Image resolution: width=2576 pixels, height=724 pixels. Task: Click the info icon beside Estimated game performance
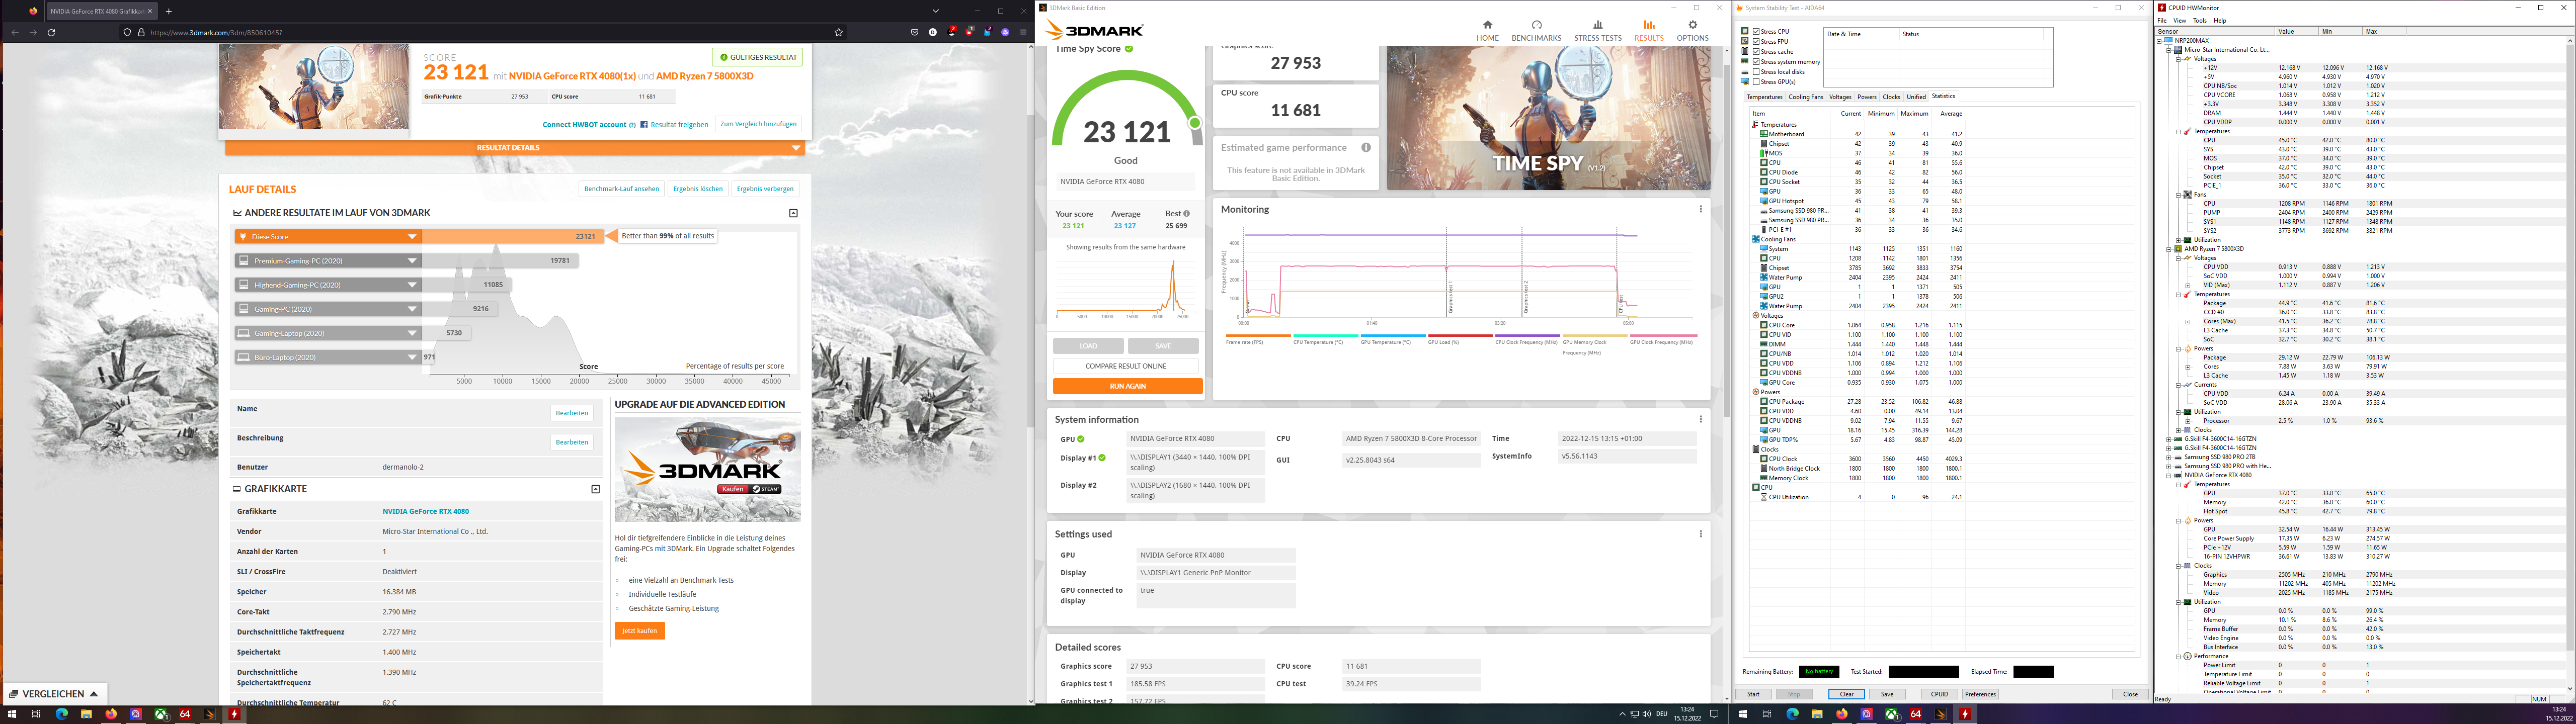tap(1365, 147)
